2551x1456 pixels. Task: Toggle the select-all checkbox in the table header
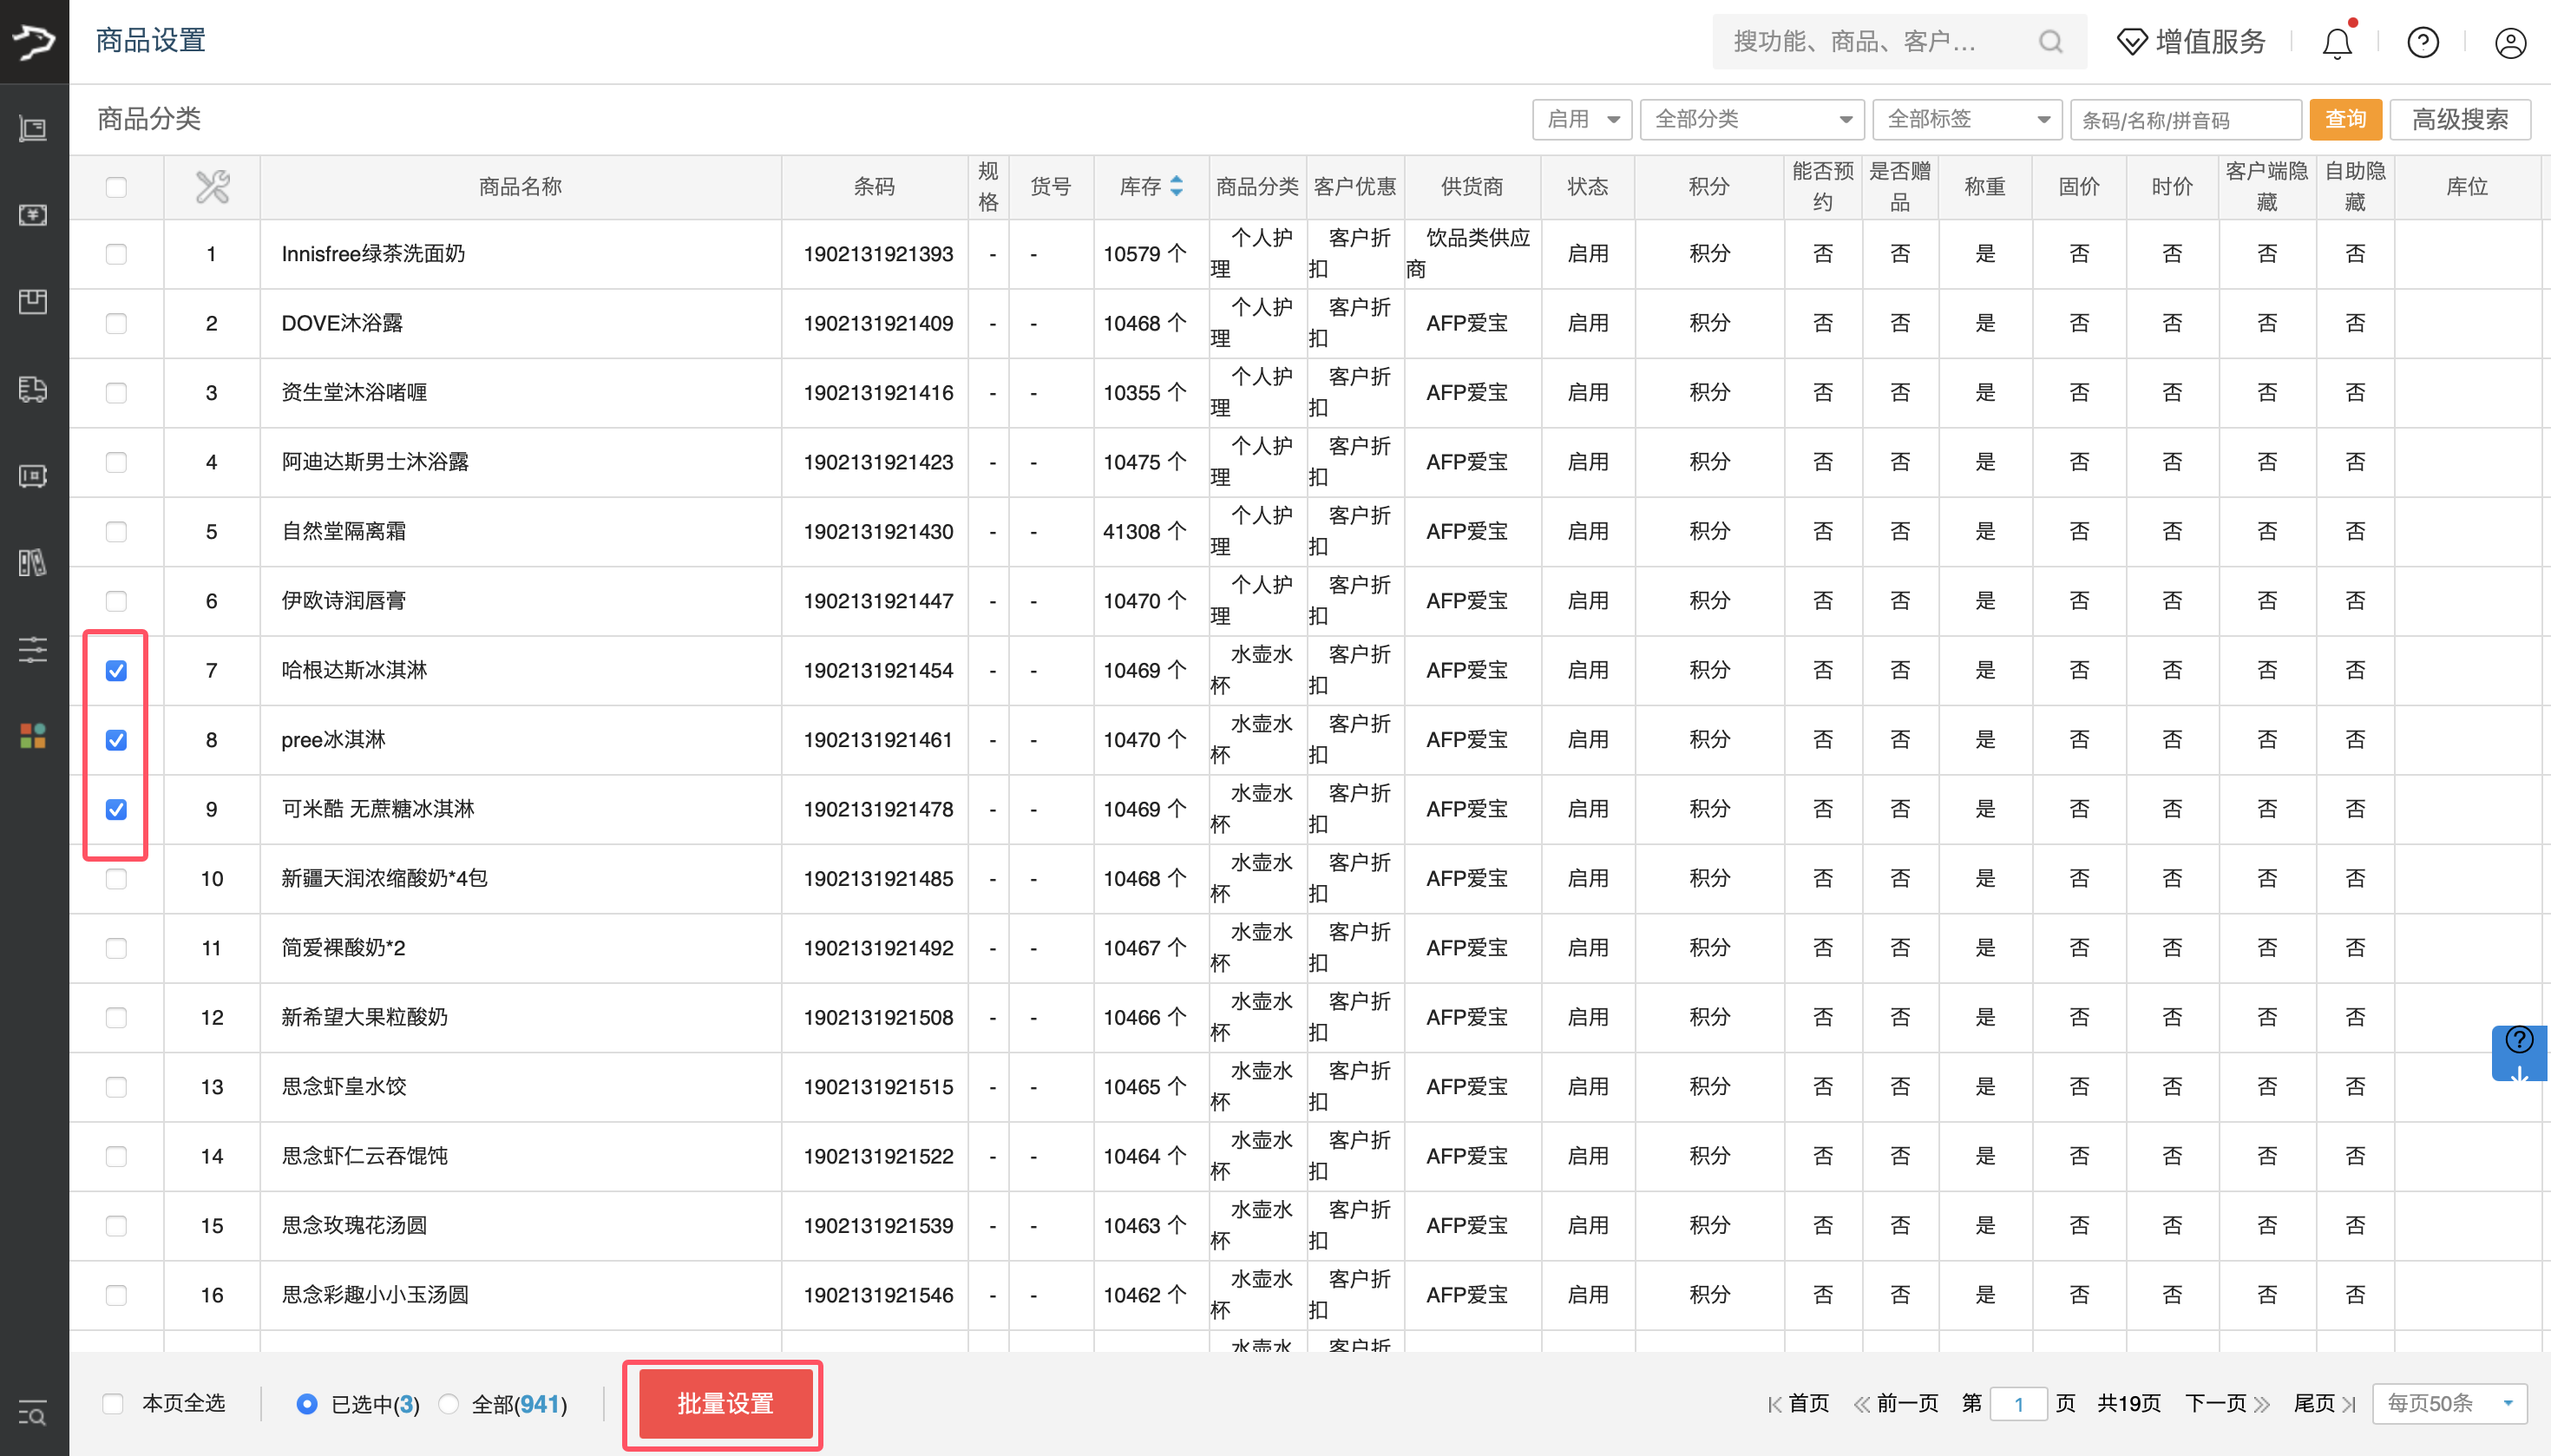[x=116, y=187]
